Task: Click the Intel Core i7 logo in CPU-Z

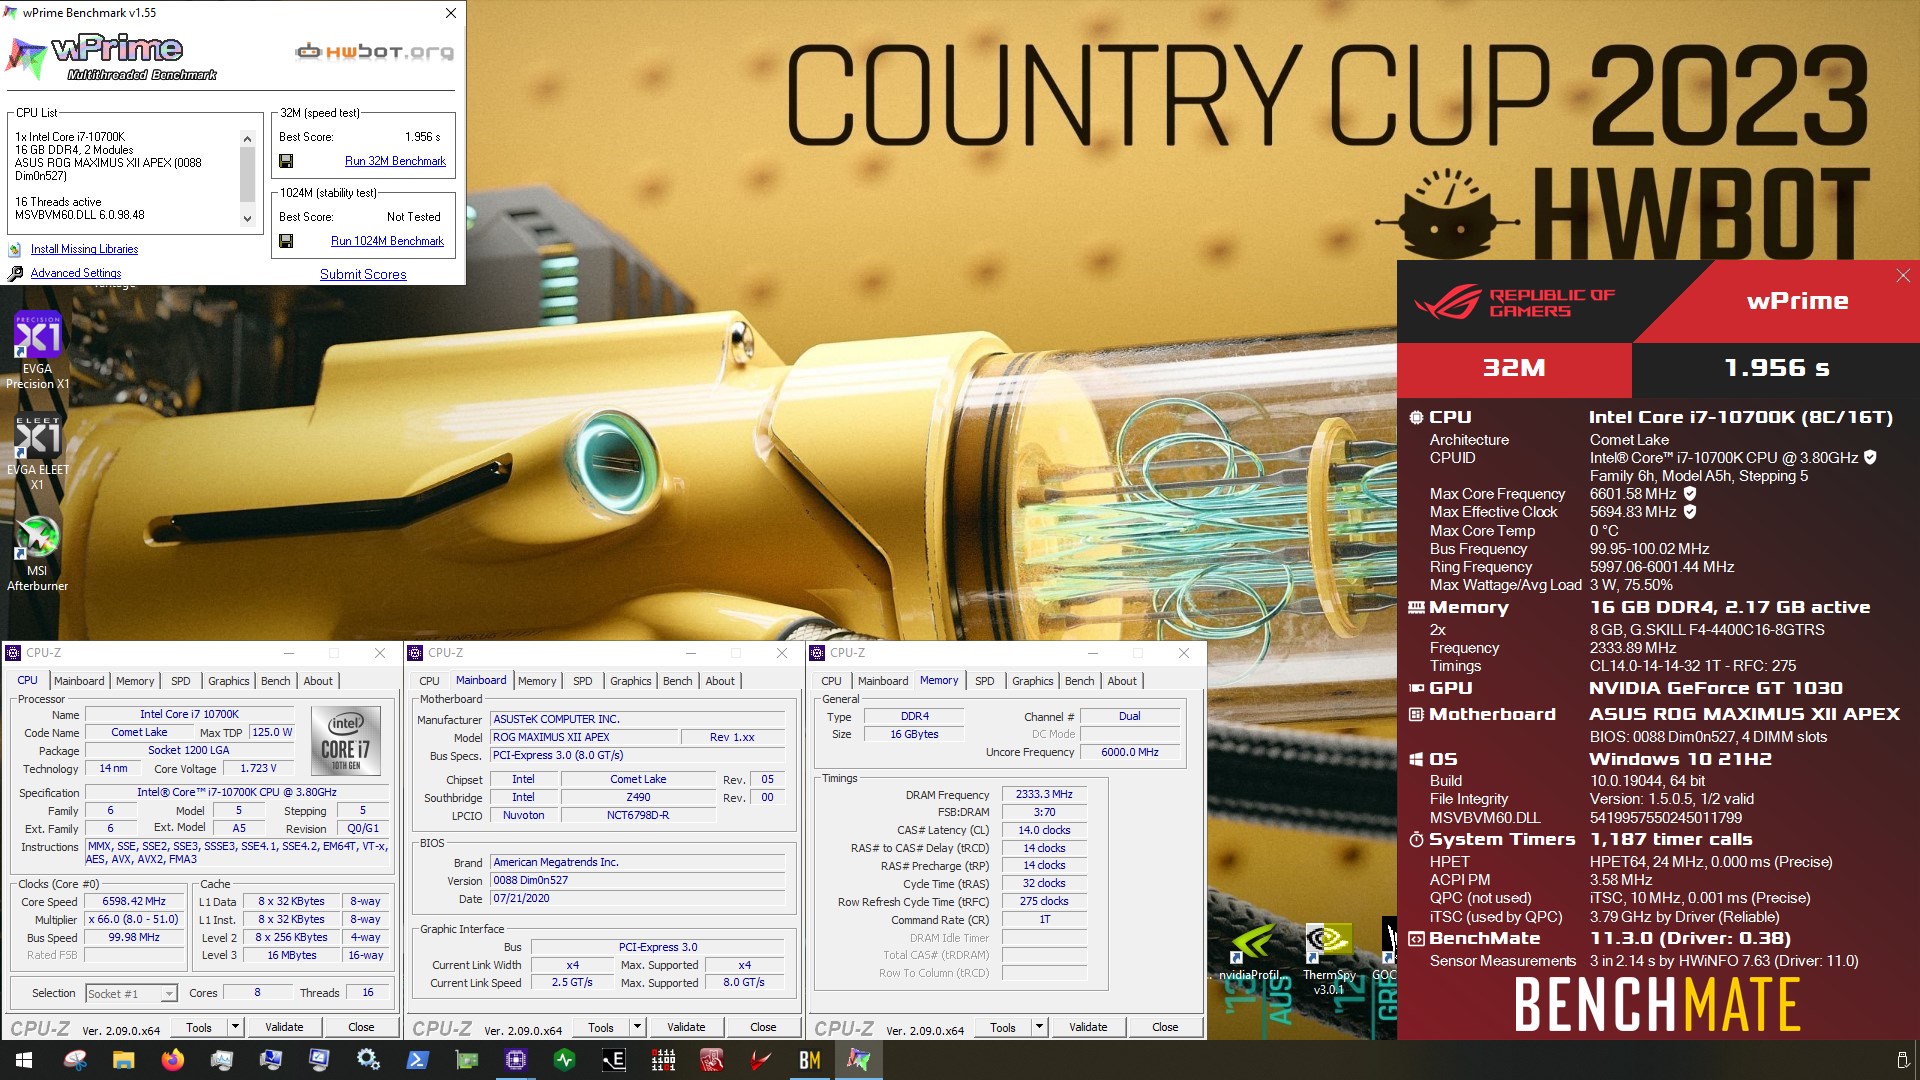Action: pyautogui.click(x=345, y=741)
